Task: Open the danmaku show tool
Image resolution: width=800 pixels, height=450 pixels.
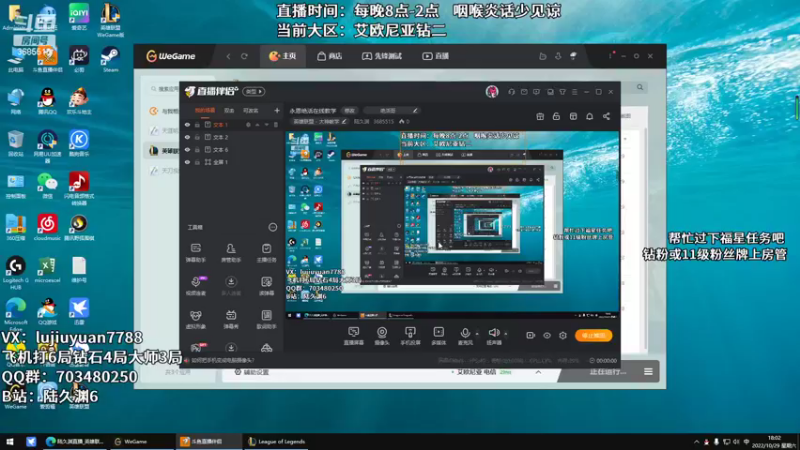Action: 231,320
